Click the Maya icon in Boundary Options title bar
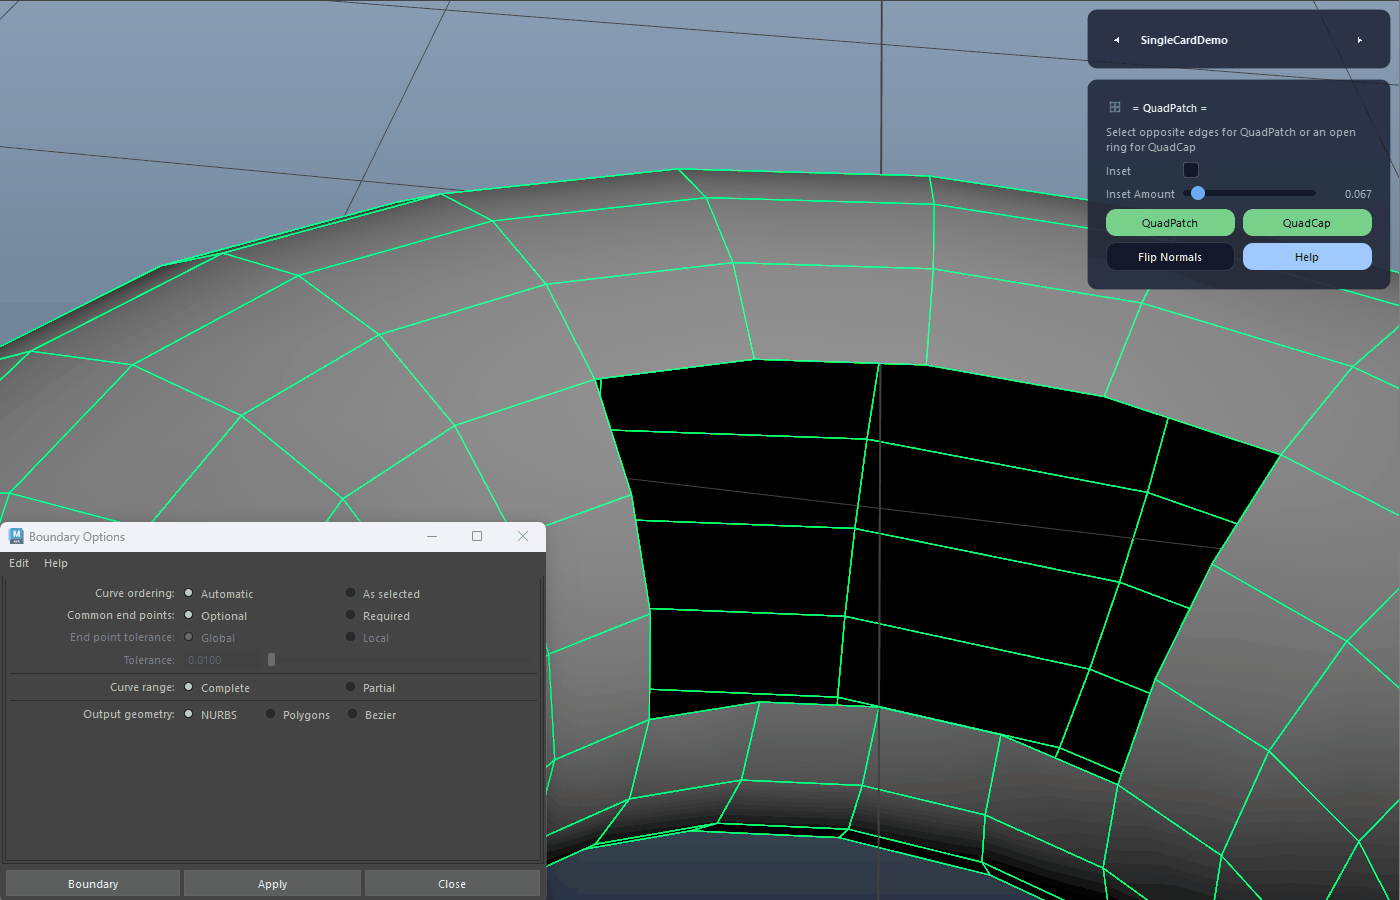 tap(16, 537)
